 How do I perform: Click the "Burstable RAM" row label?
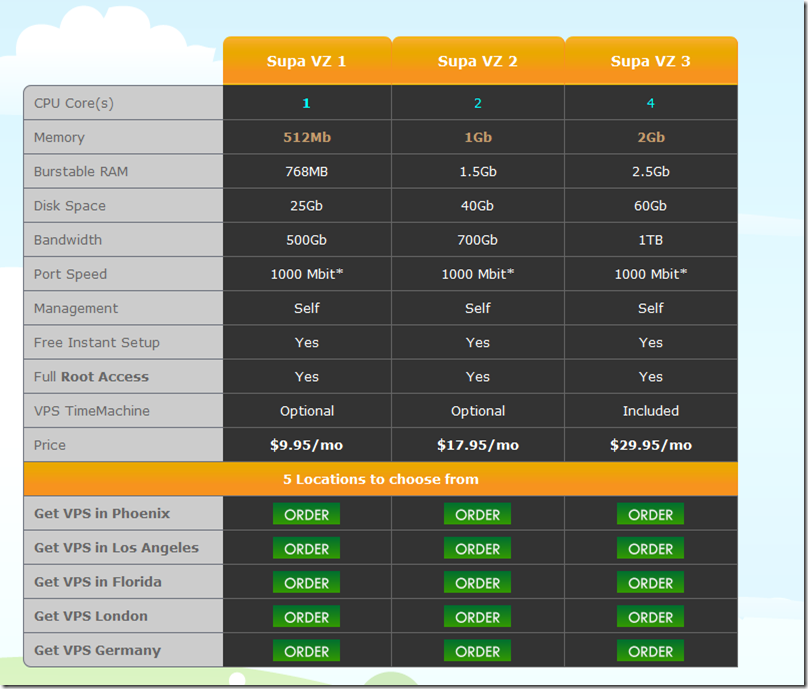pyautogui.click(x=81, y=171)
